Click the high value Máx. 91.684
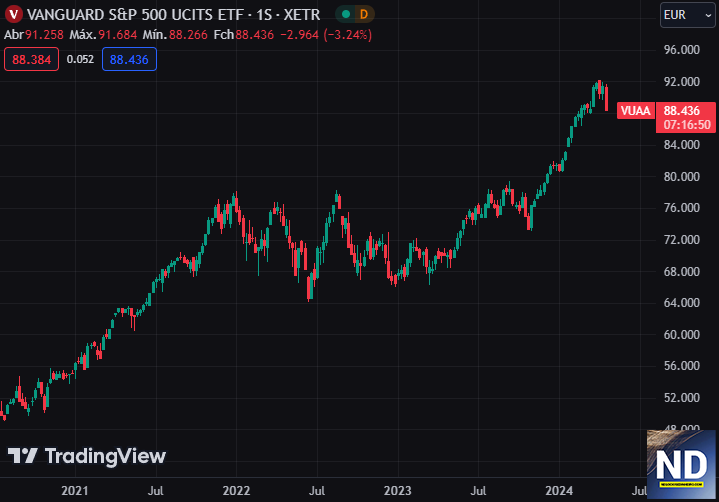The width and height of the screenshot is (719, 502). coord(103,35)
